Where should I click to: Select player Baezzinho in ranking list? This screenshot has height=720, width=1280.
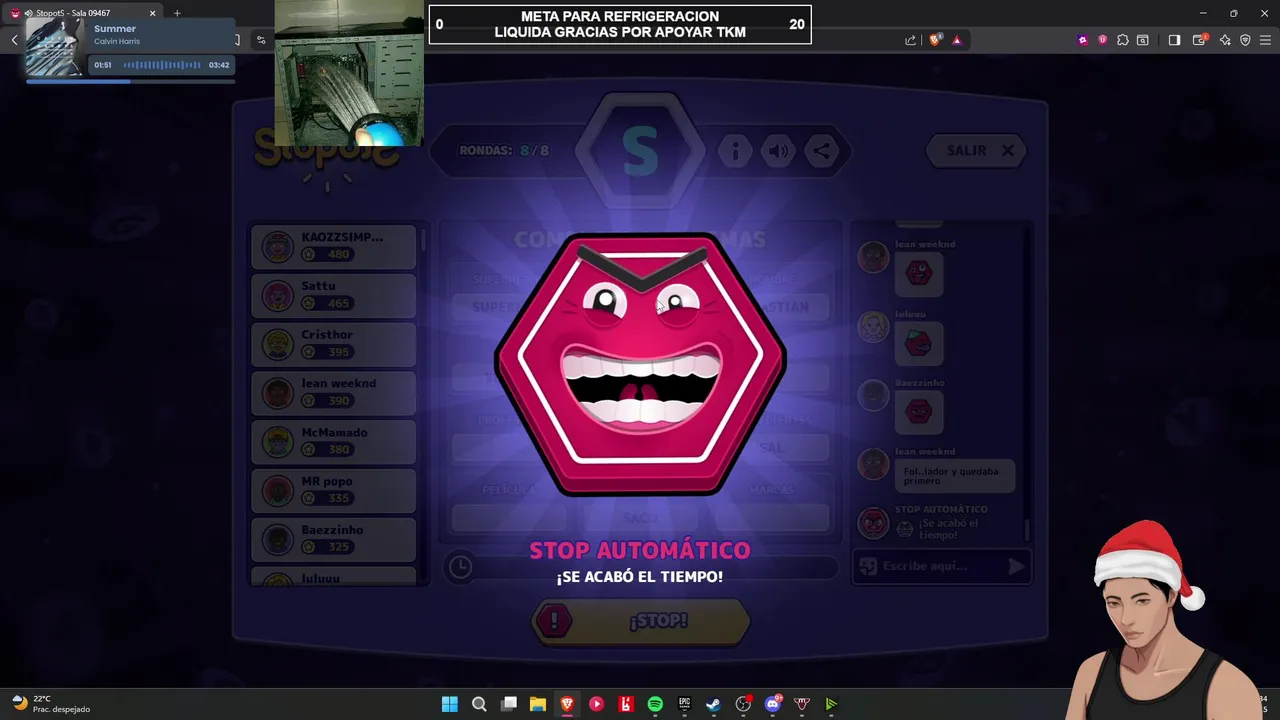click(x=333, y=539)
